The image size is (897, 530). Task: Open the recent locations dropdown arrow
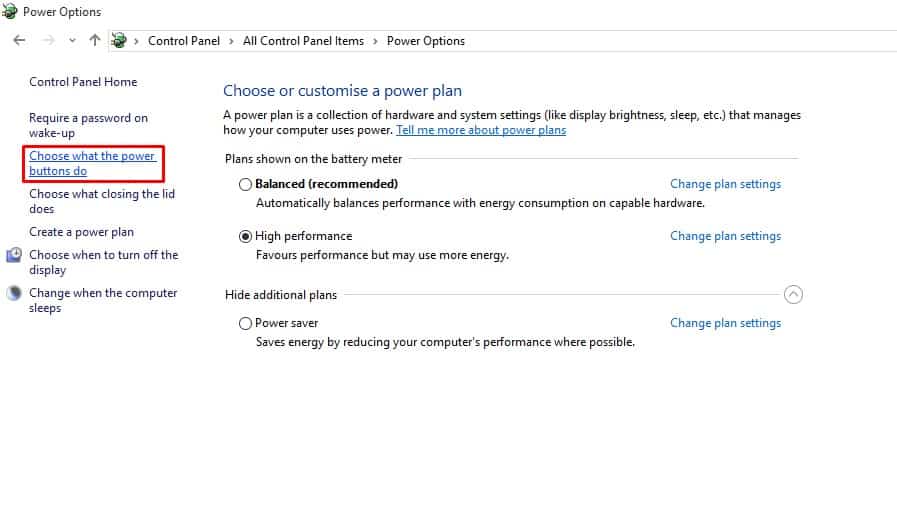pyautogui.click(x=72, y=41)
